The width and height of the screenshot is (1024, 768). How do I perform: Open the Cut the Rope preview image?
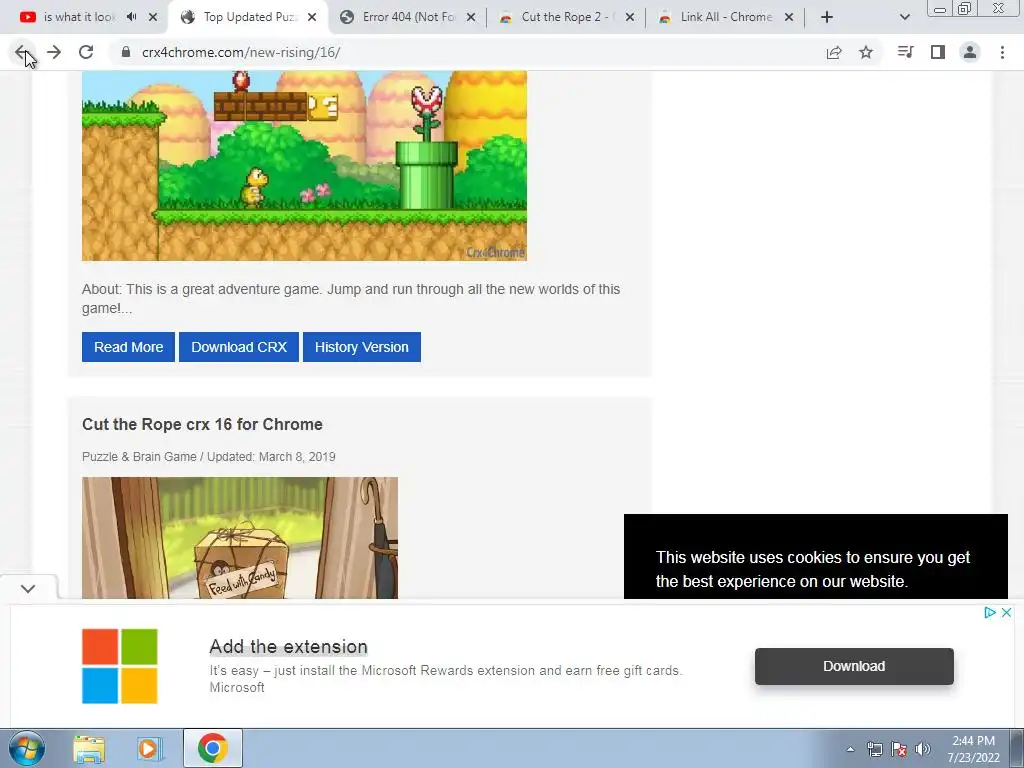coord(240,537)
